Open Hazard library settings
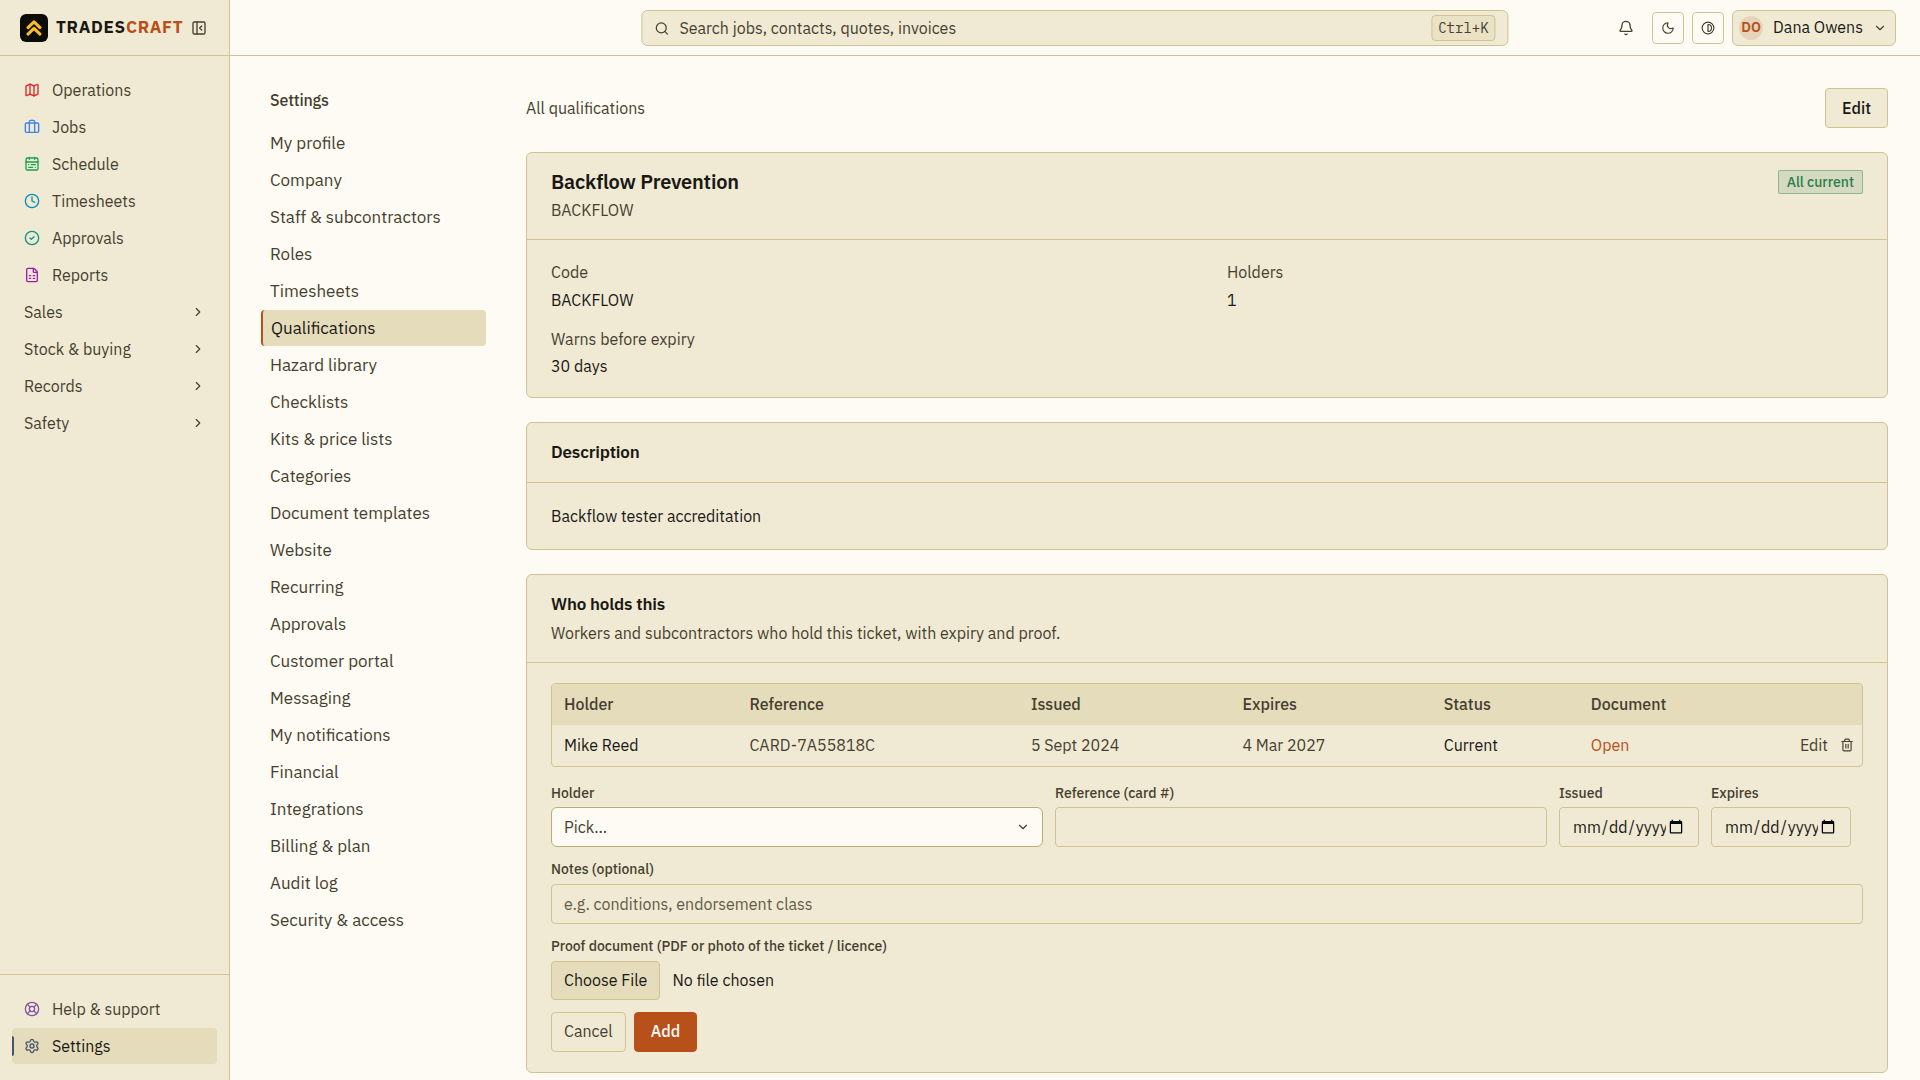This screenshot has height=1080, width=1920. pos(373,365)
